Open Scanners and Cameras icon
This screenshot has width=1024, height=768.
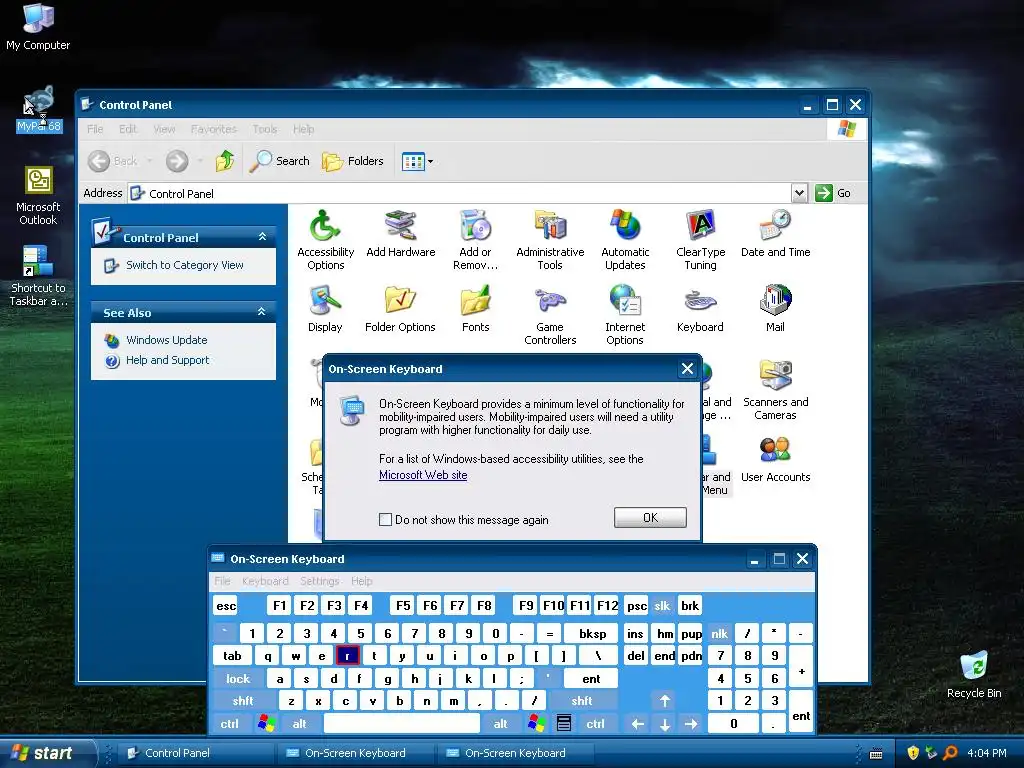pyautogui.click(x=775, y=390)
